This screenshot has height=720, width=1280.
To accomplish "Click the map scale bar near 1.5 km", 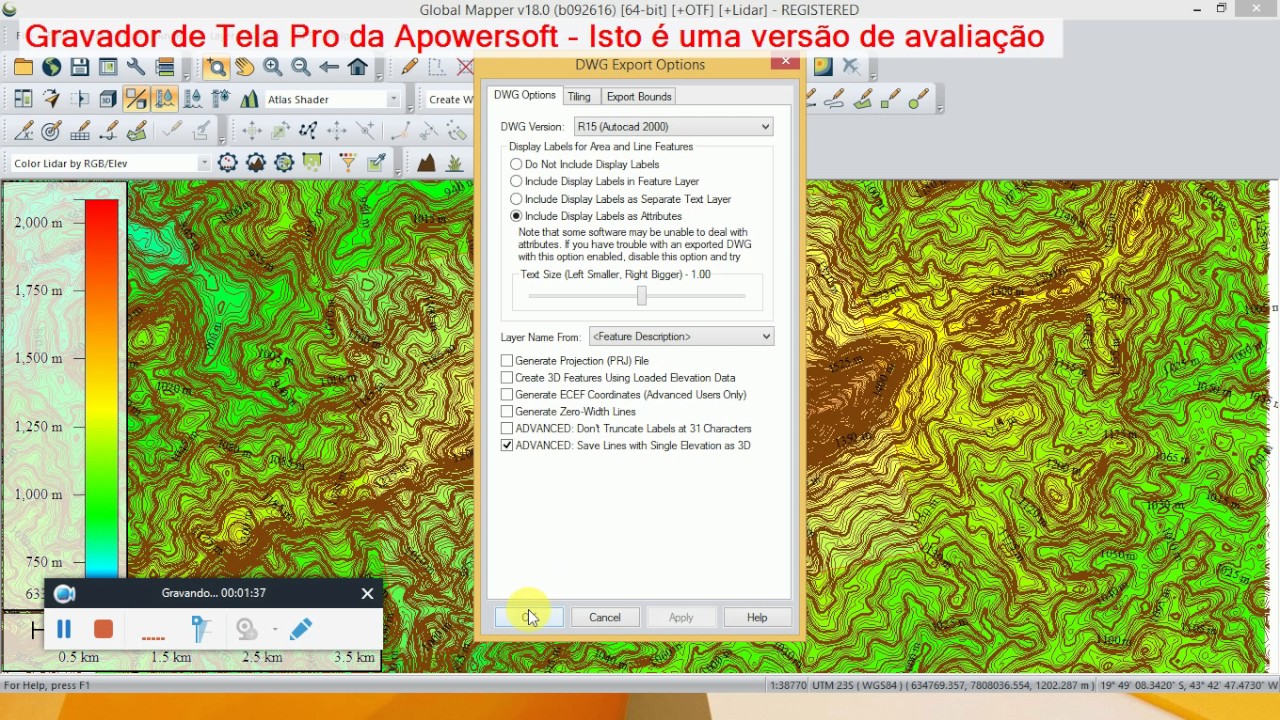I will click(171, 657).
